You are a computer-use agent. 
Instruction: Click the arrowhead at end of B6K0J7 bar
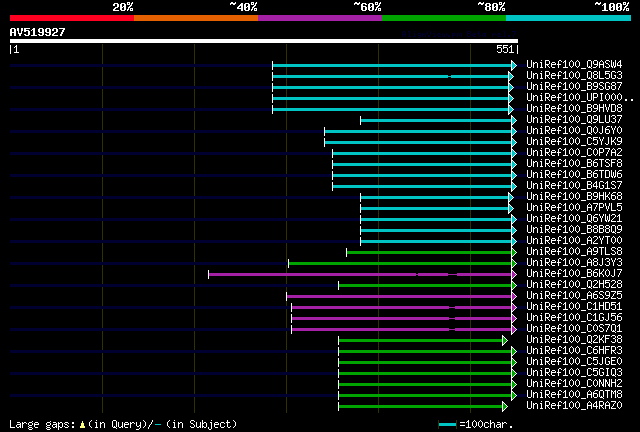pos(514,274)
